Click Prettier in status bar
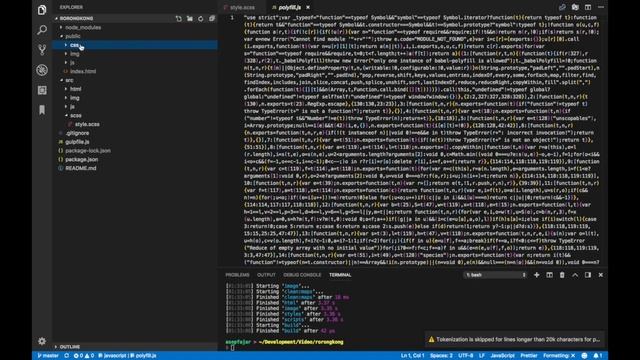 (x=529, y=356)
